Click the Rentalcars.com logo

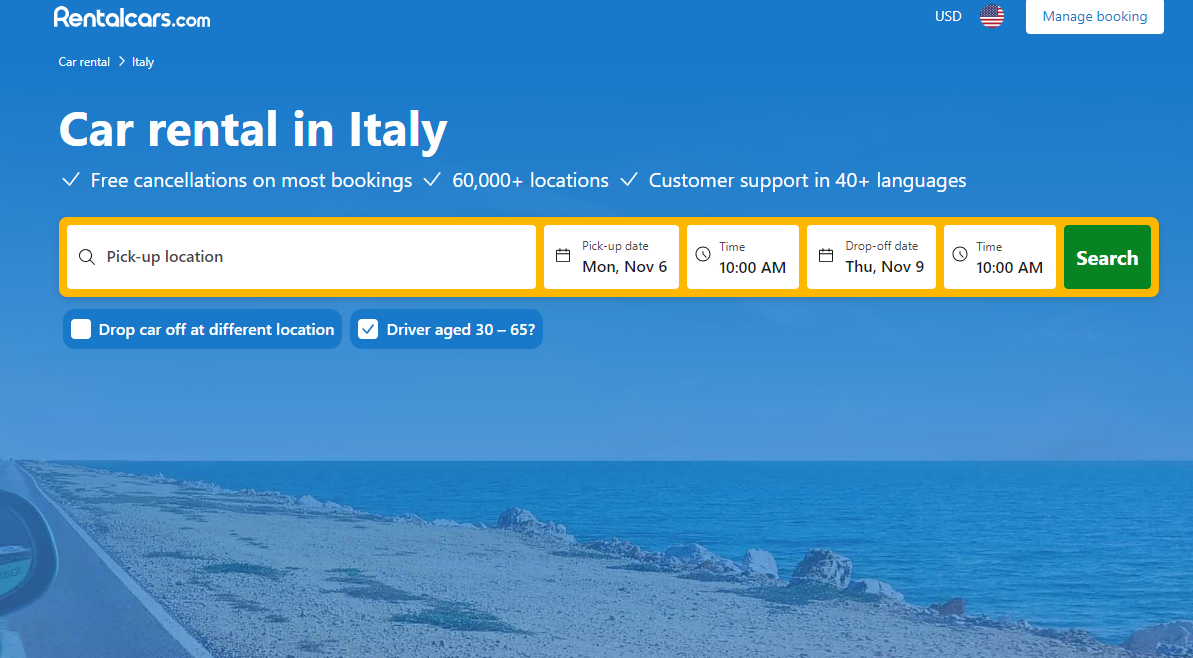(132, 17)
